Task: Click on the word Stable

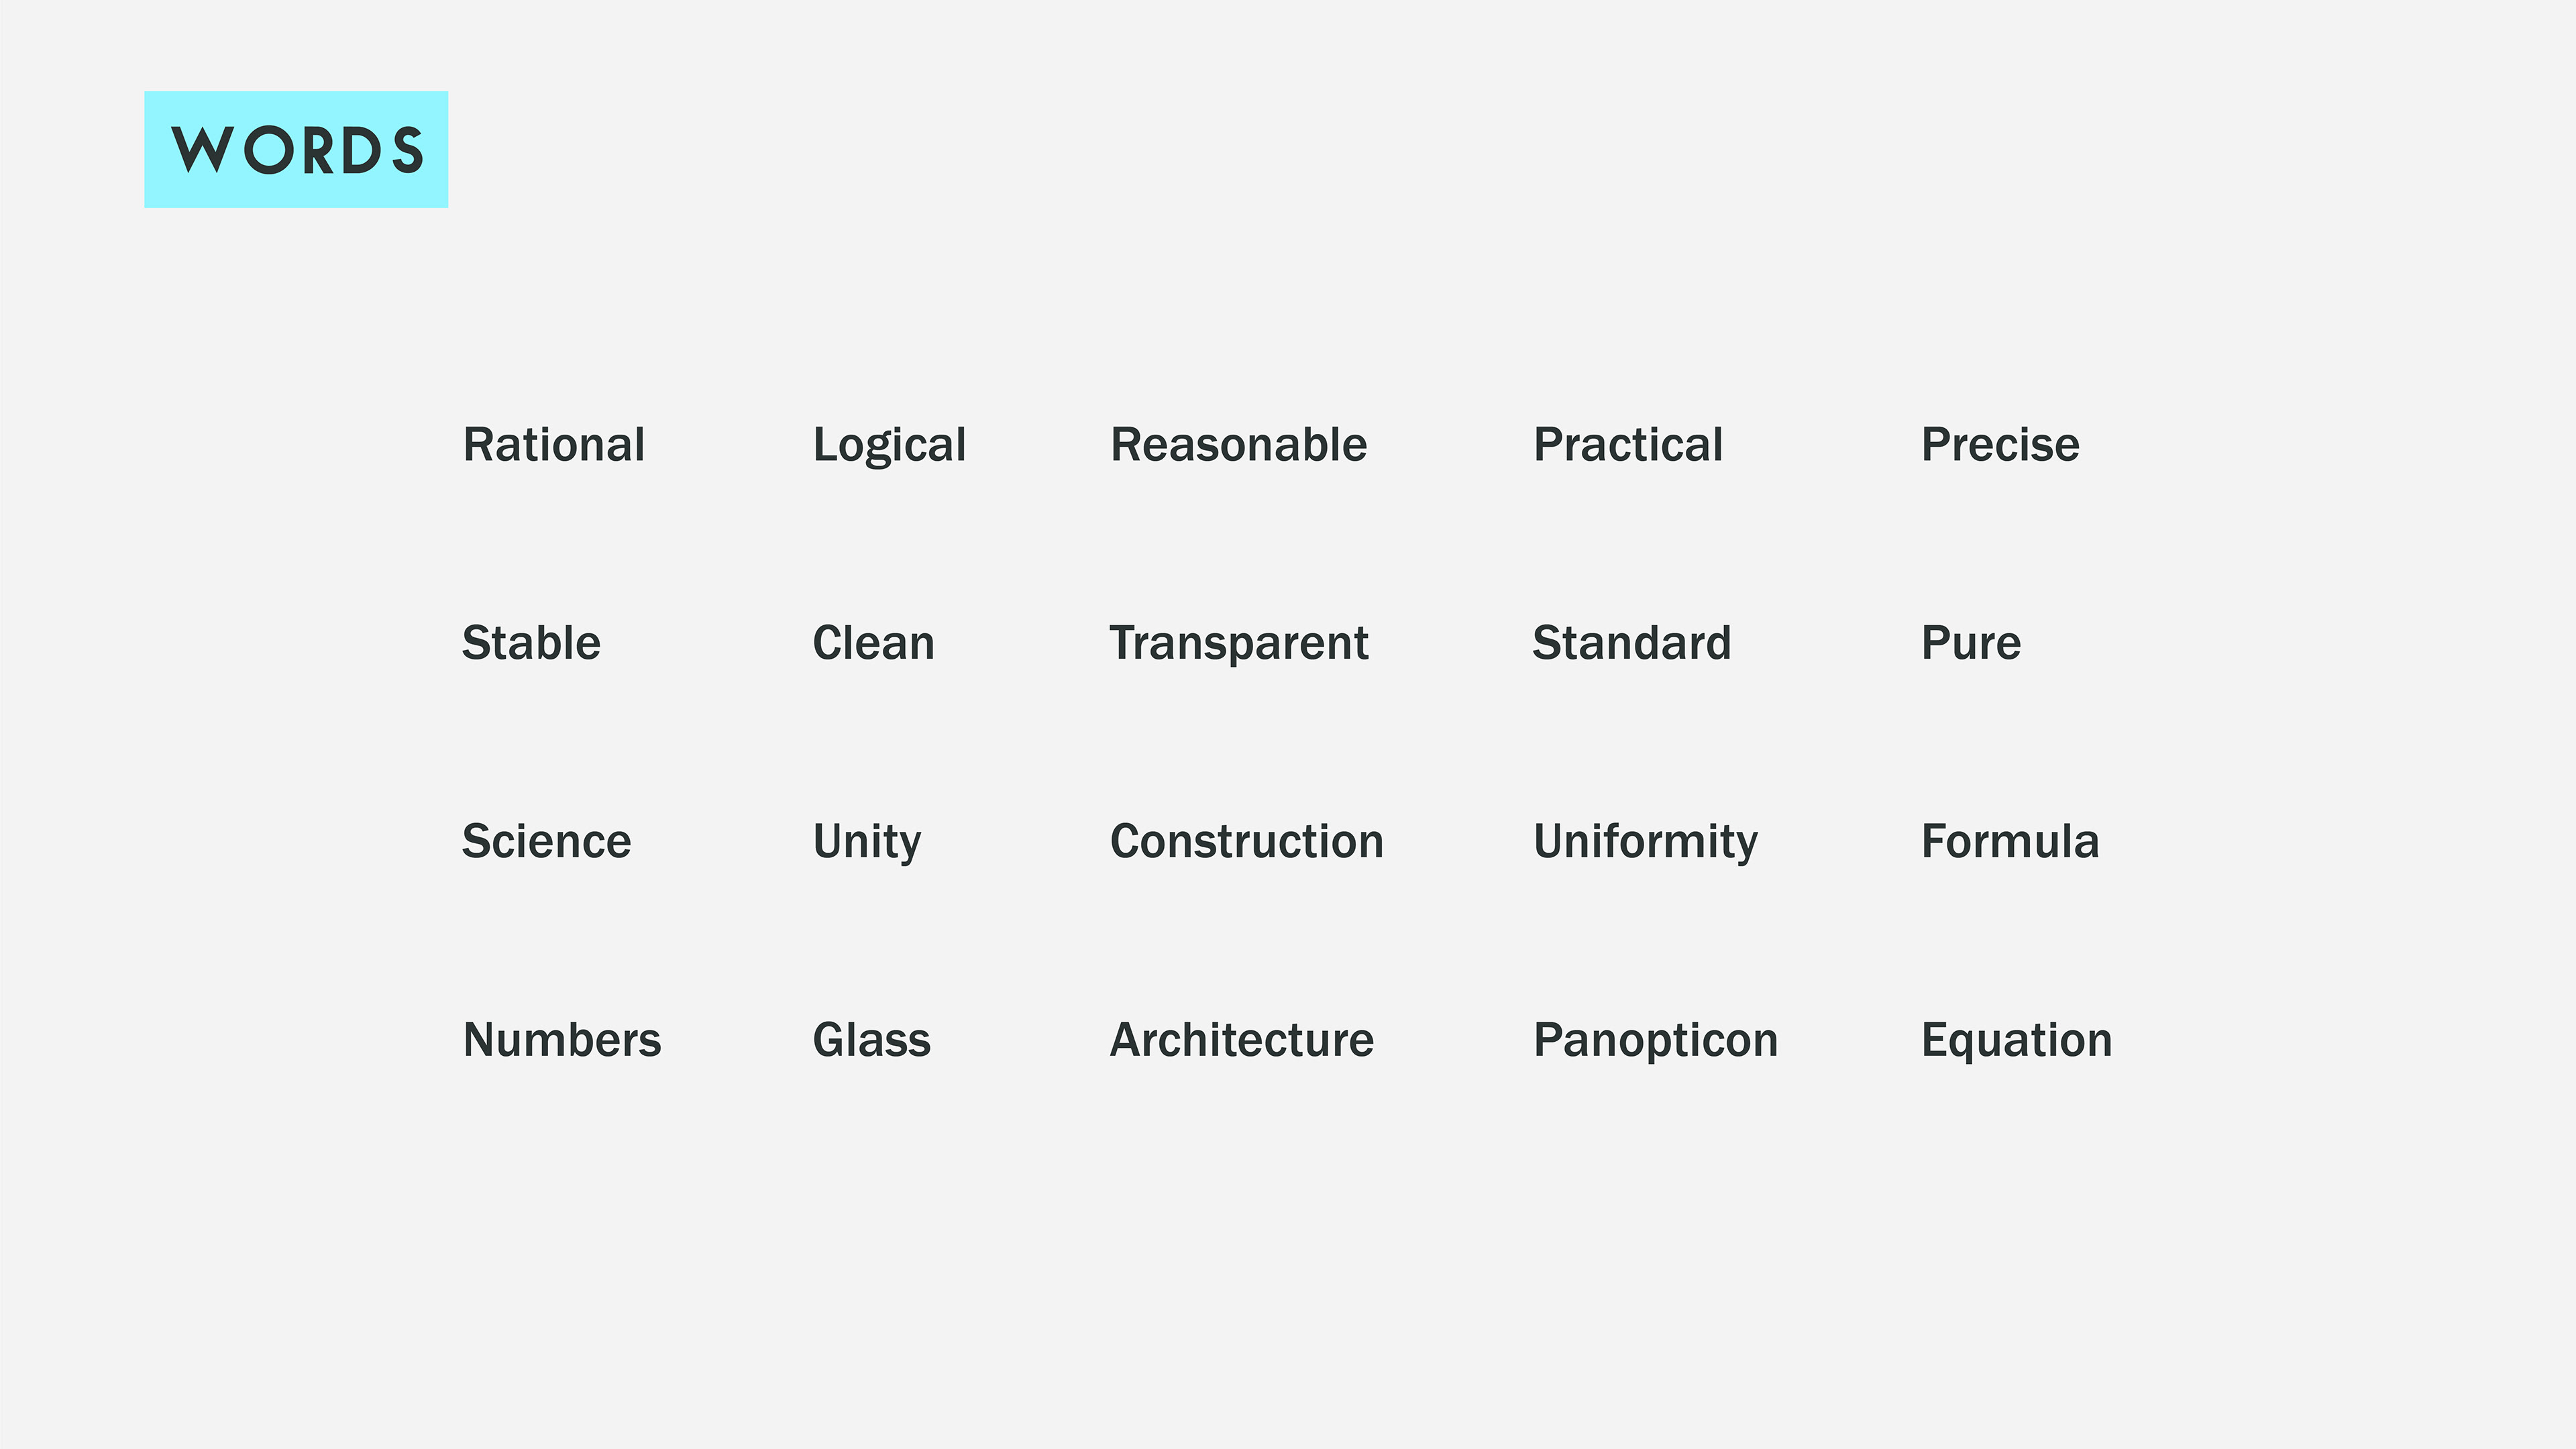Action: [531, 643]
